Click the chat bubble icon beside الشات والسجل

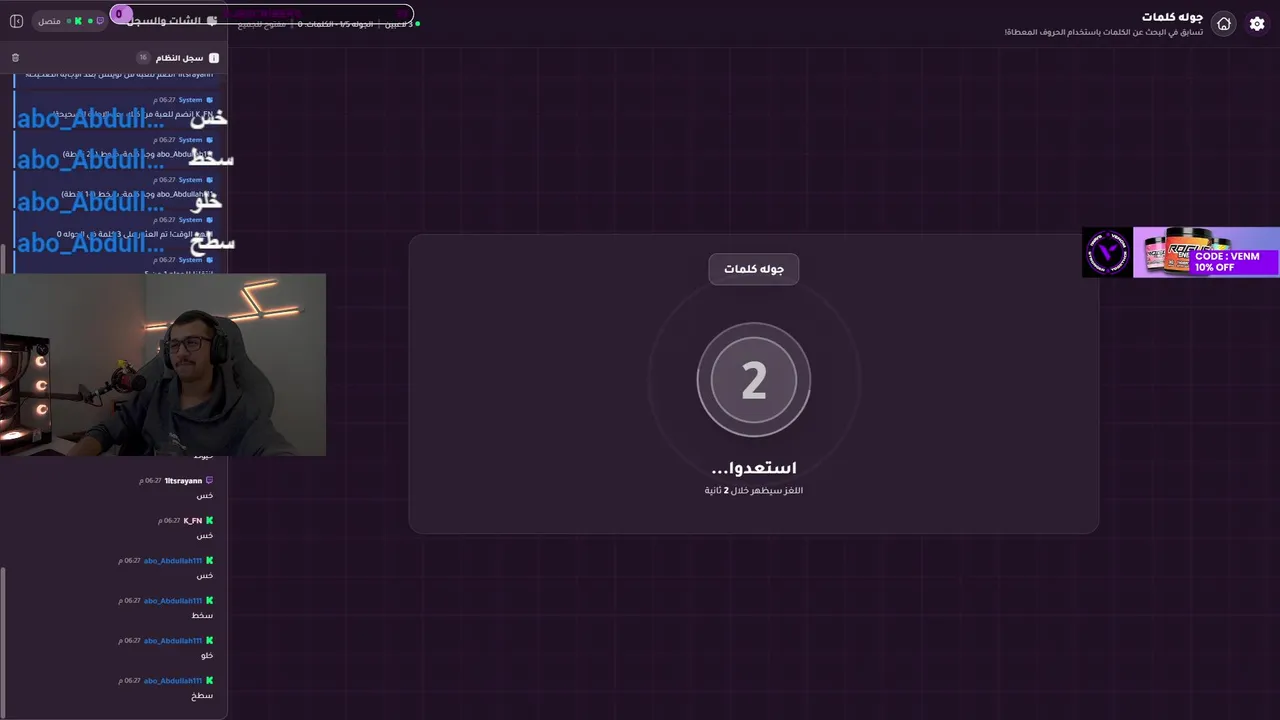[212, 20]
